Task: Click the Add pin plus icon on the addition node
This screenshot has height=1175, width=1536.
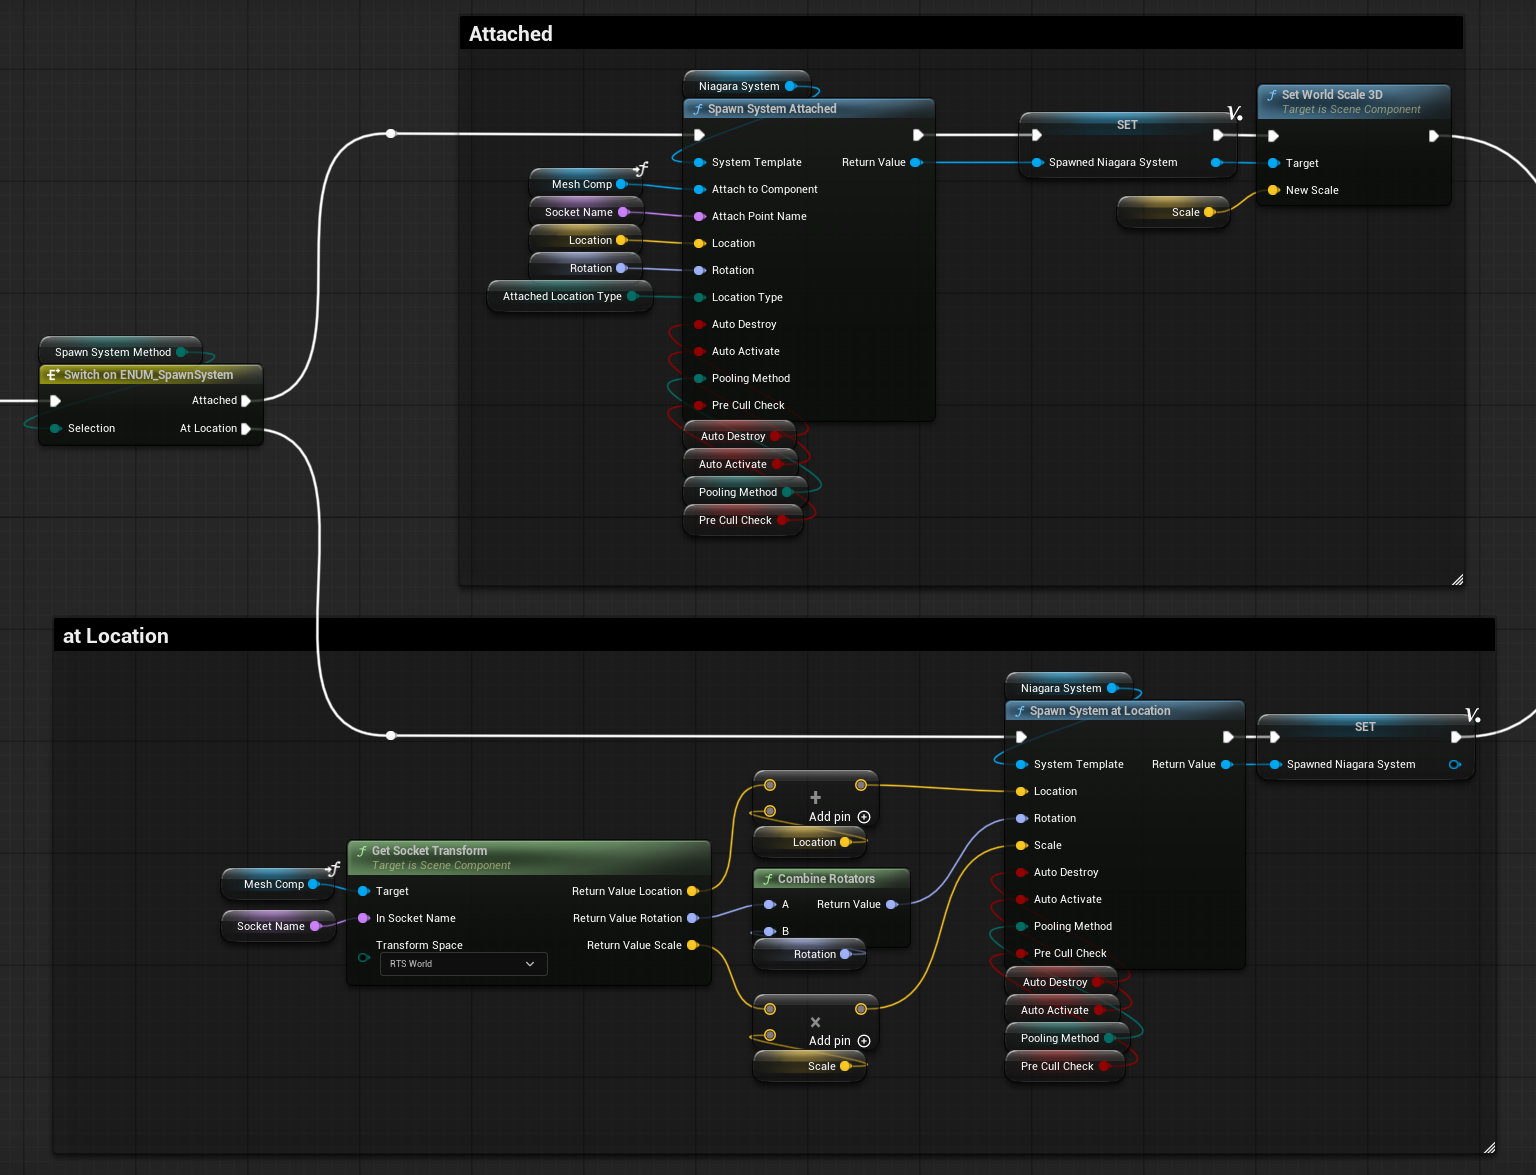Action: pyautogui.click(x=864, y=817)
